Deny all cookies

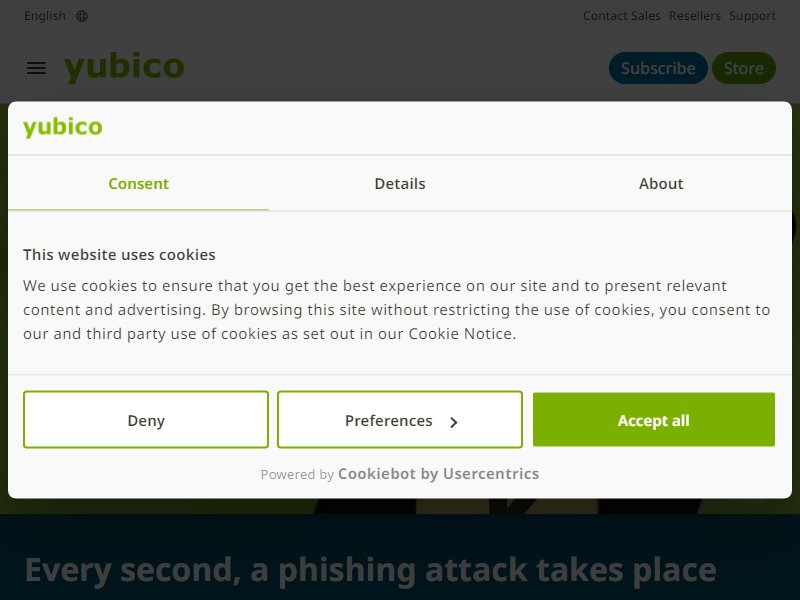click(146, 420)
